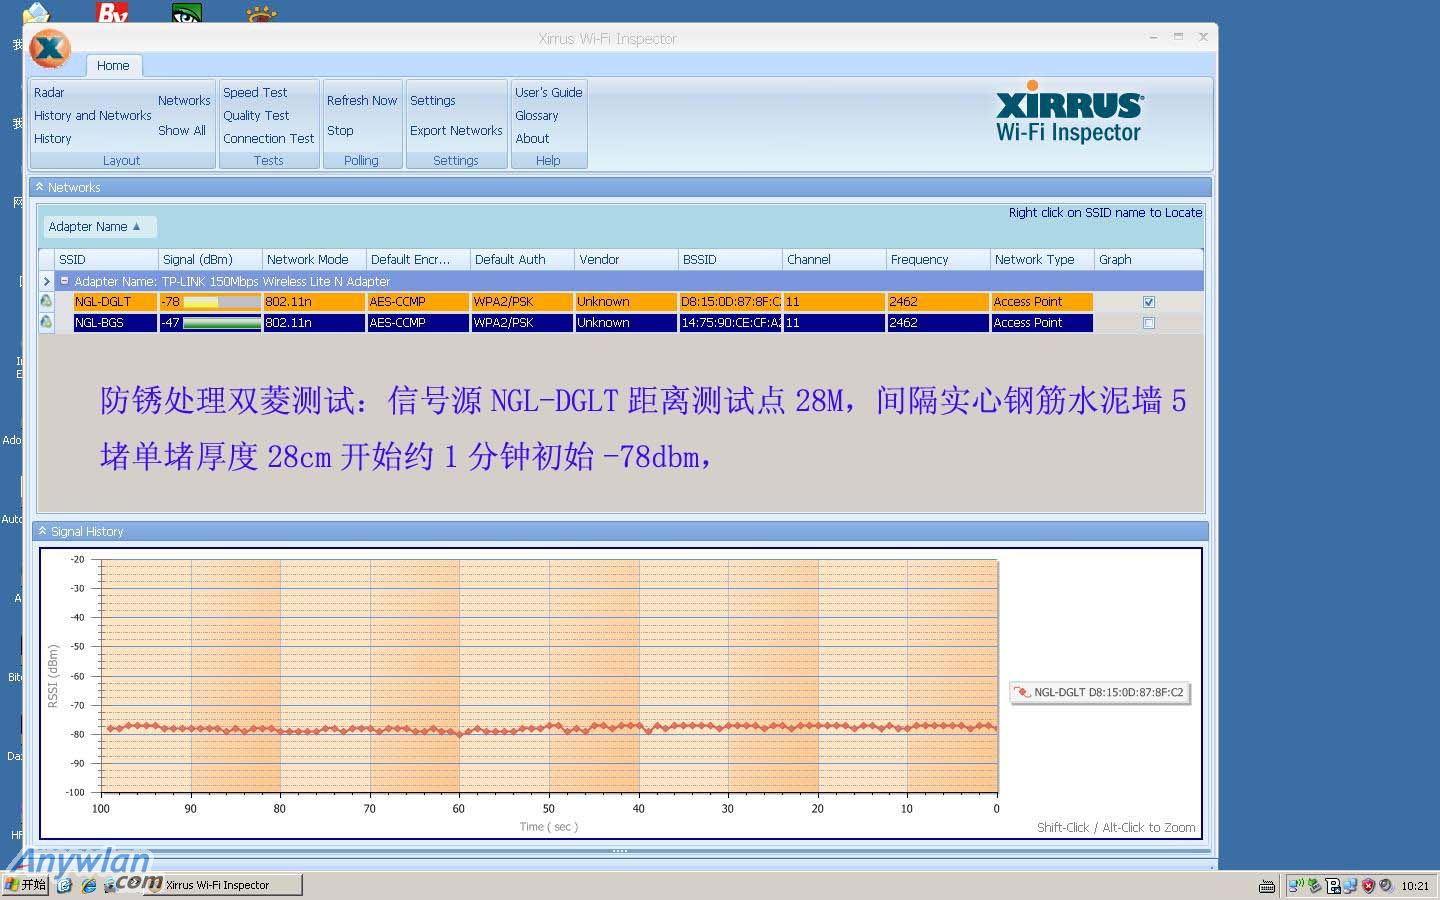Click the NGL-DGLT legend marker icon

(1022, 692)
